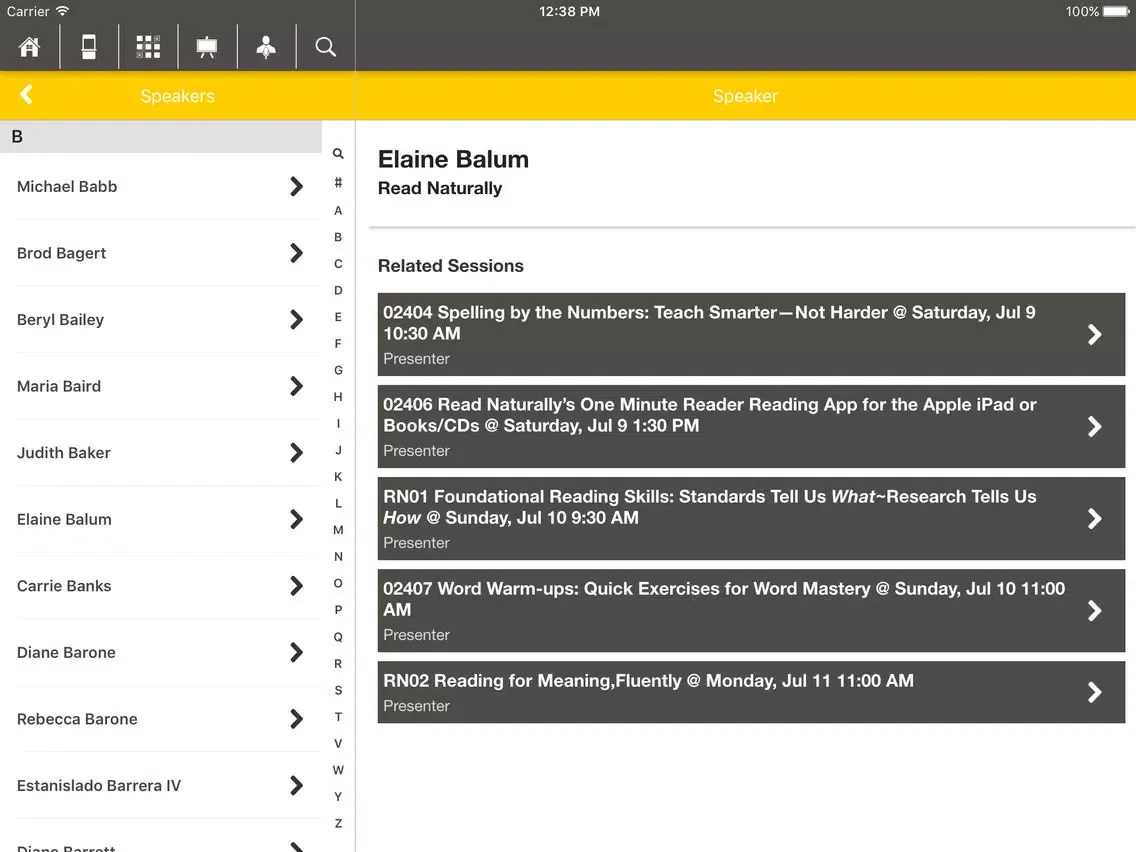The width and height of the screenshot is (1136, 852).
Task: Tap the B section header in list
Action: point(161,136)
